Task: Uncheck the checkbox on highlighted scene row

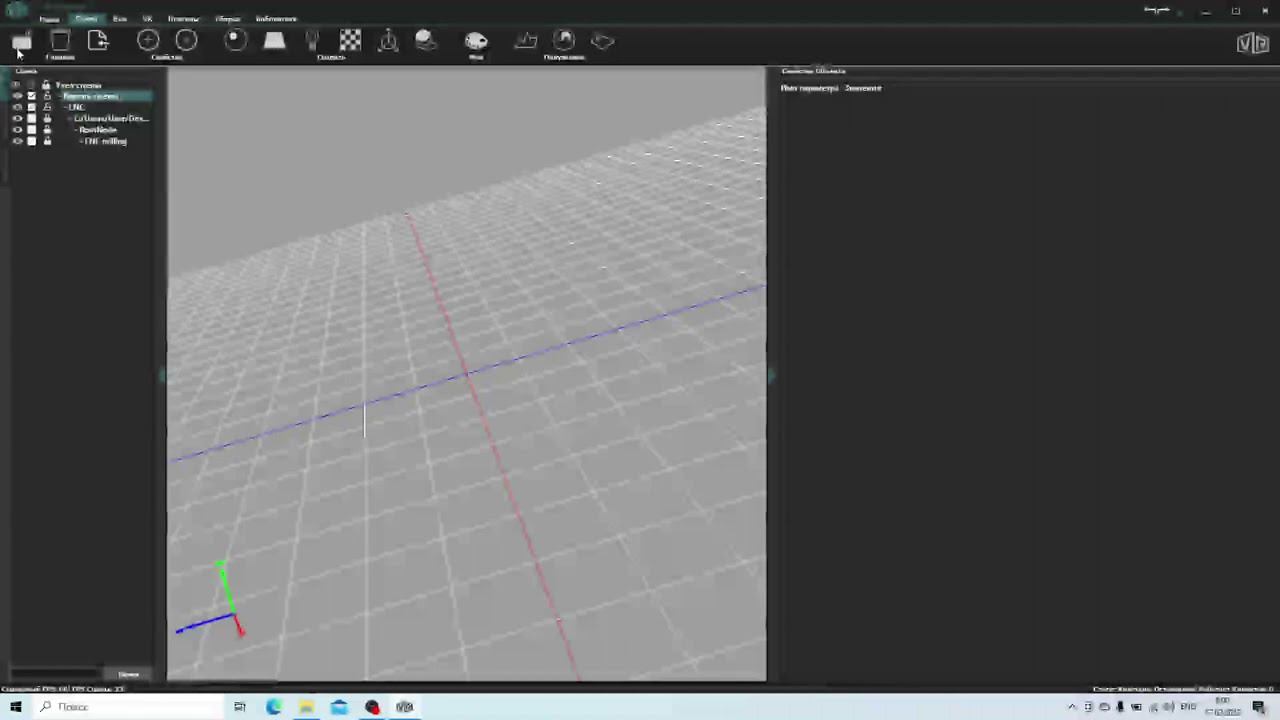Action: 32,96
